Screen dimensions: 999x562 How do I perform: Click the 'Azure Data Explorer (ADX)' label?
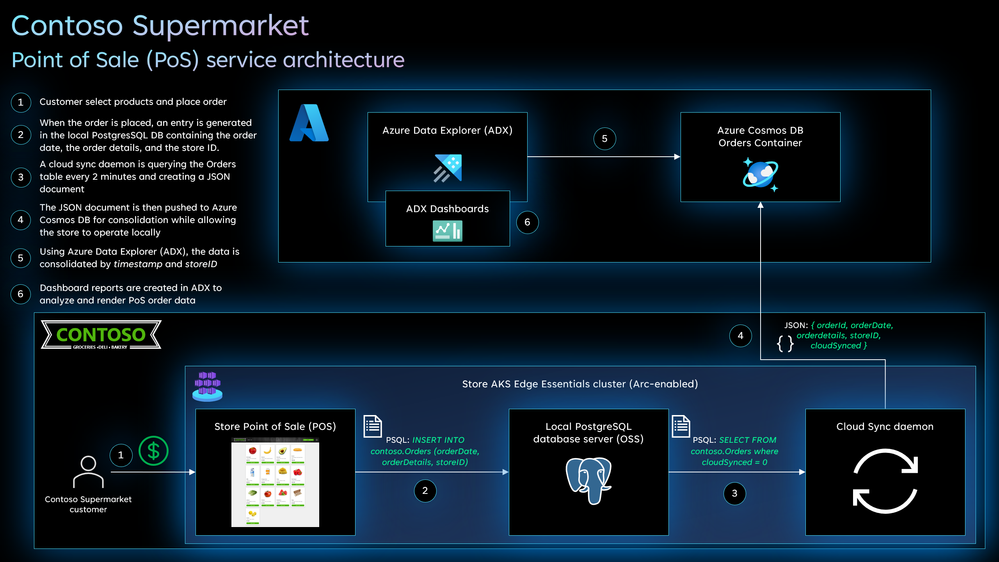pyautogui.click(x=447, y=130)
